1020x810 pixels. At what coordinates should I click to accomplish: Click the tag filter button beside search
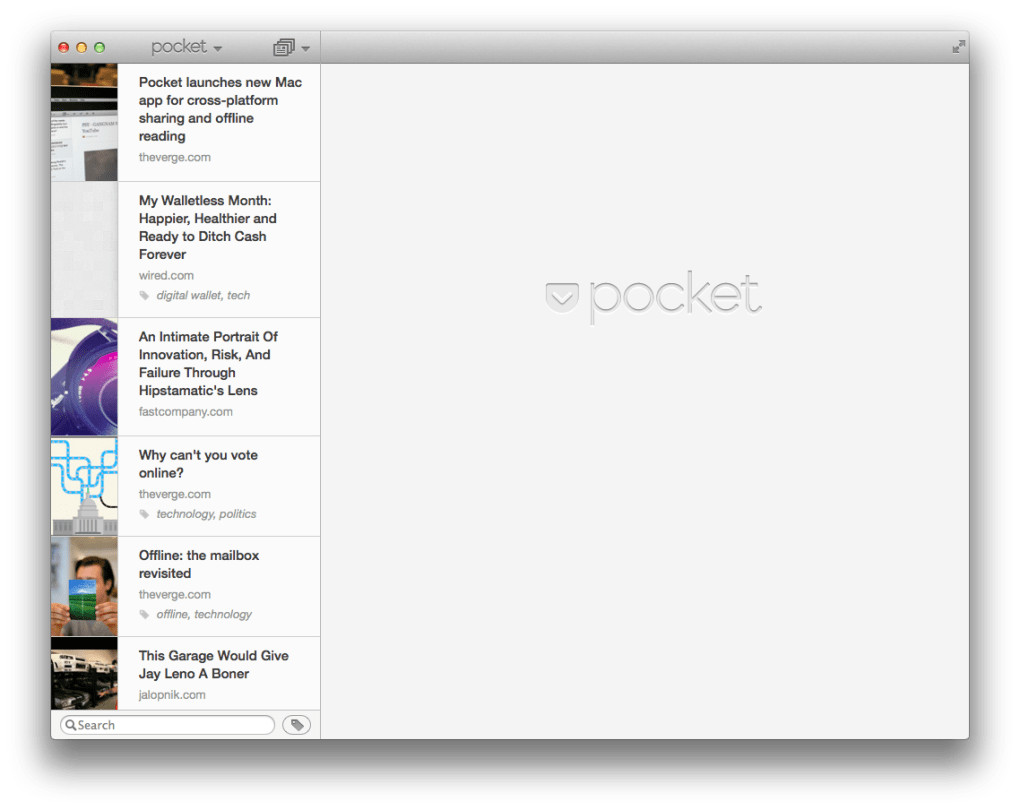coord(297,725)
